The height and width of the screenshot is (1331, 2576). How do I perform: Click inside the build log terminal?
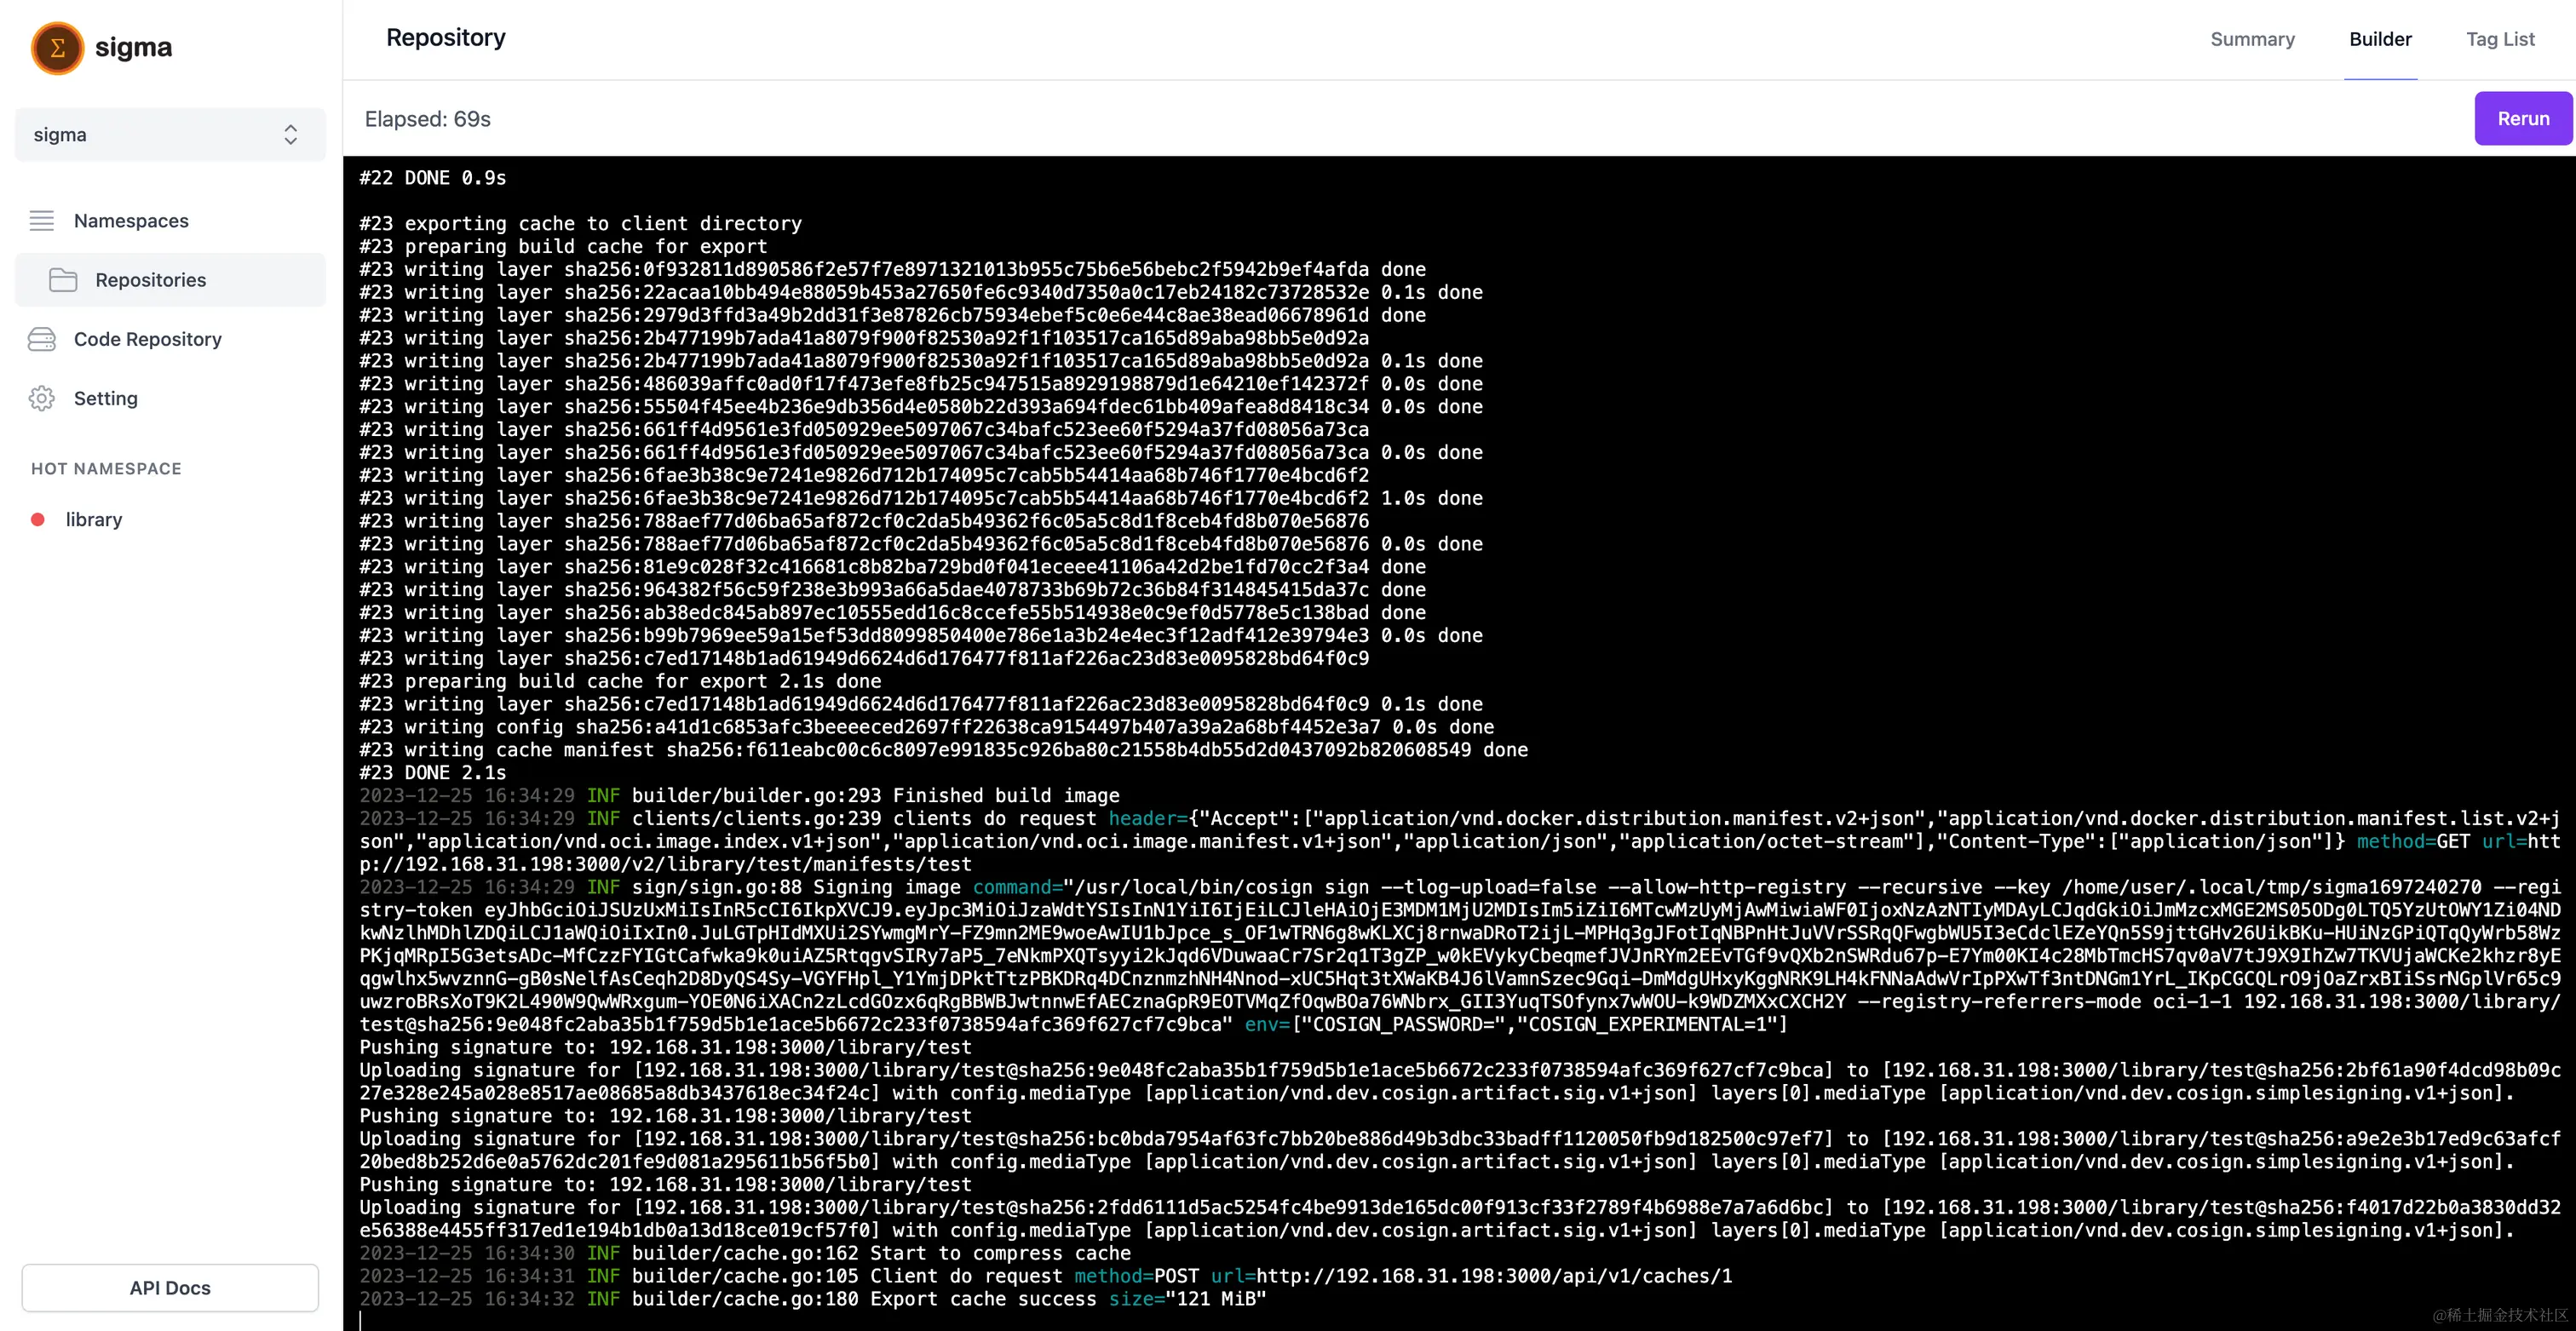pos(1459,742)
